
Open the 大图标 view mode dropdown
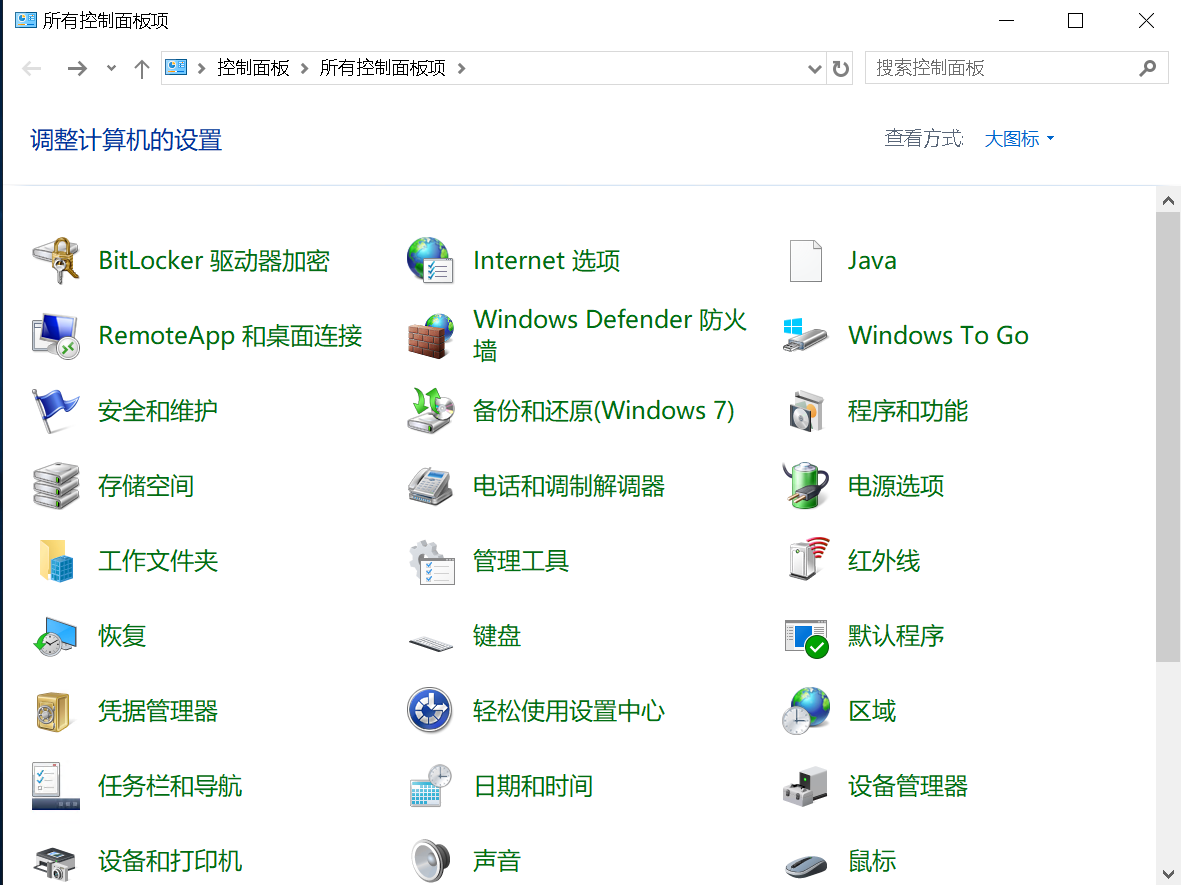tap(1019, 139)
